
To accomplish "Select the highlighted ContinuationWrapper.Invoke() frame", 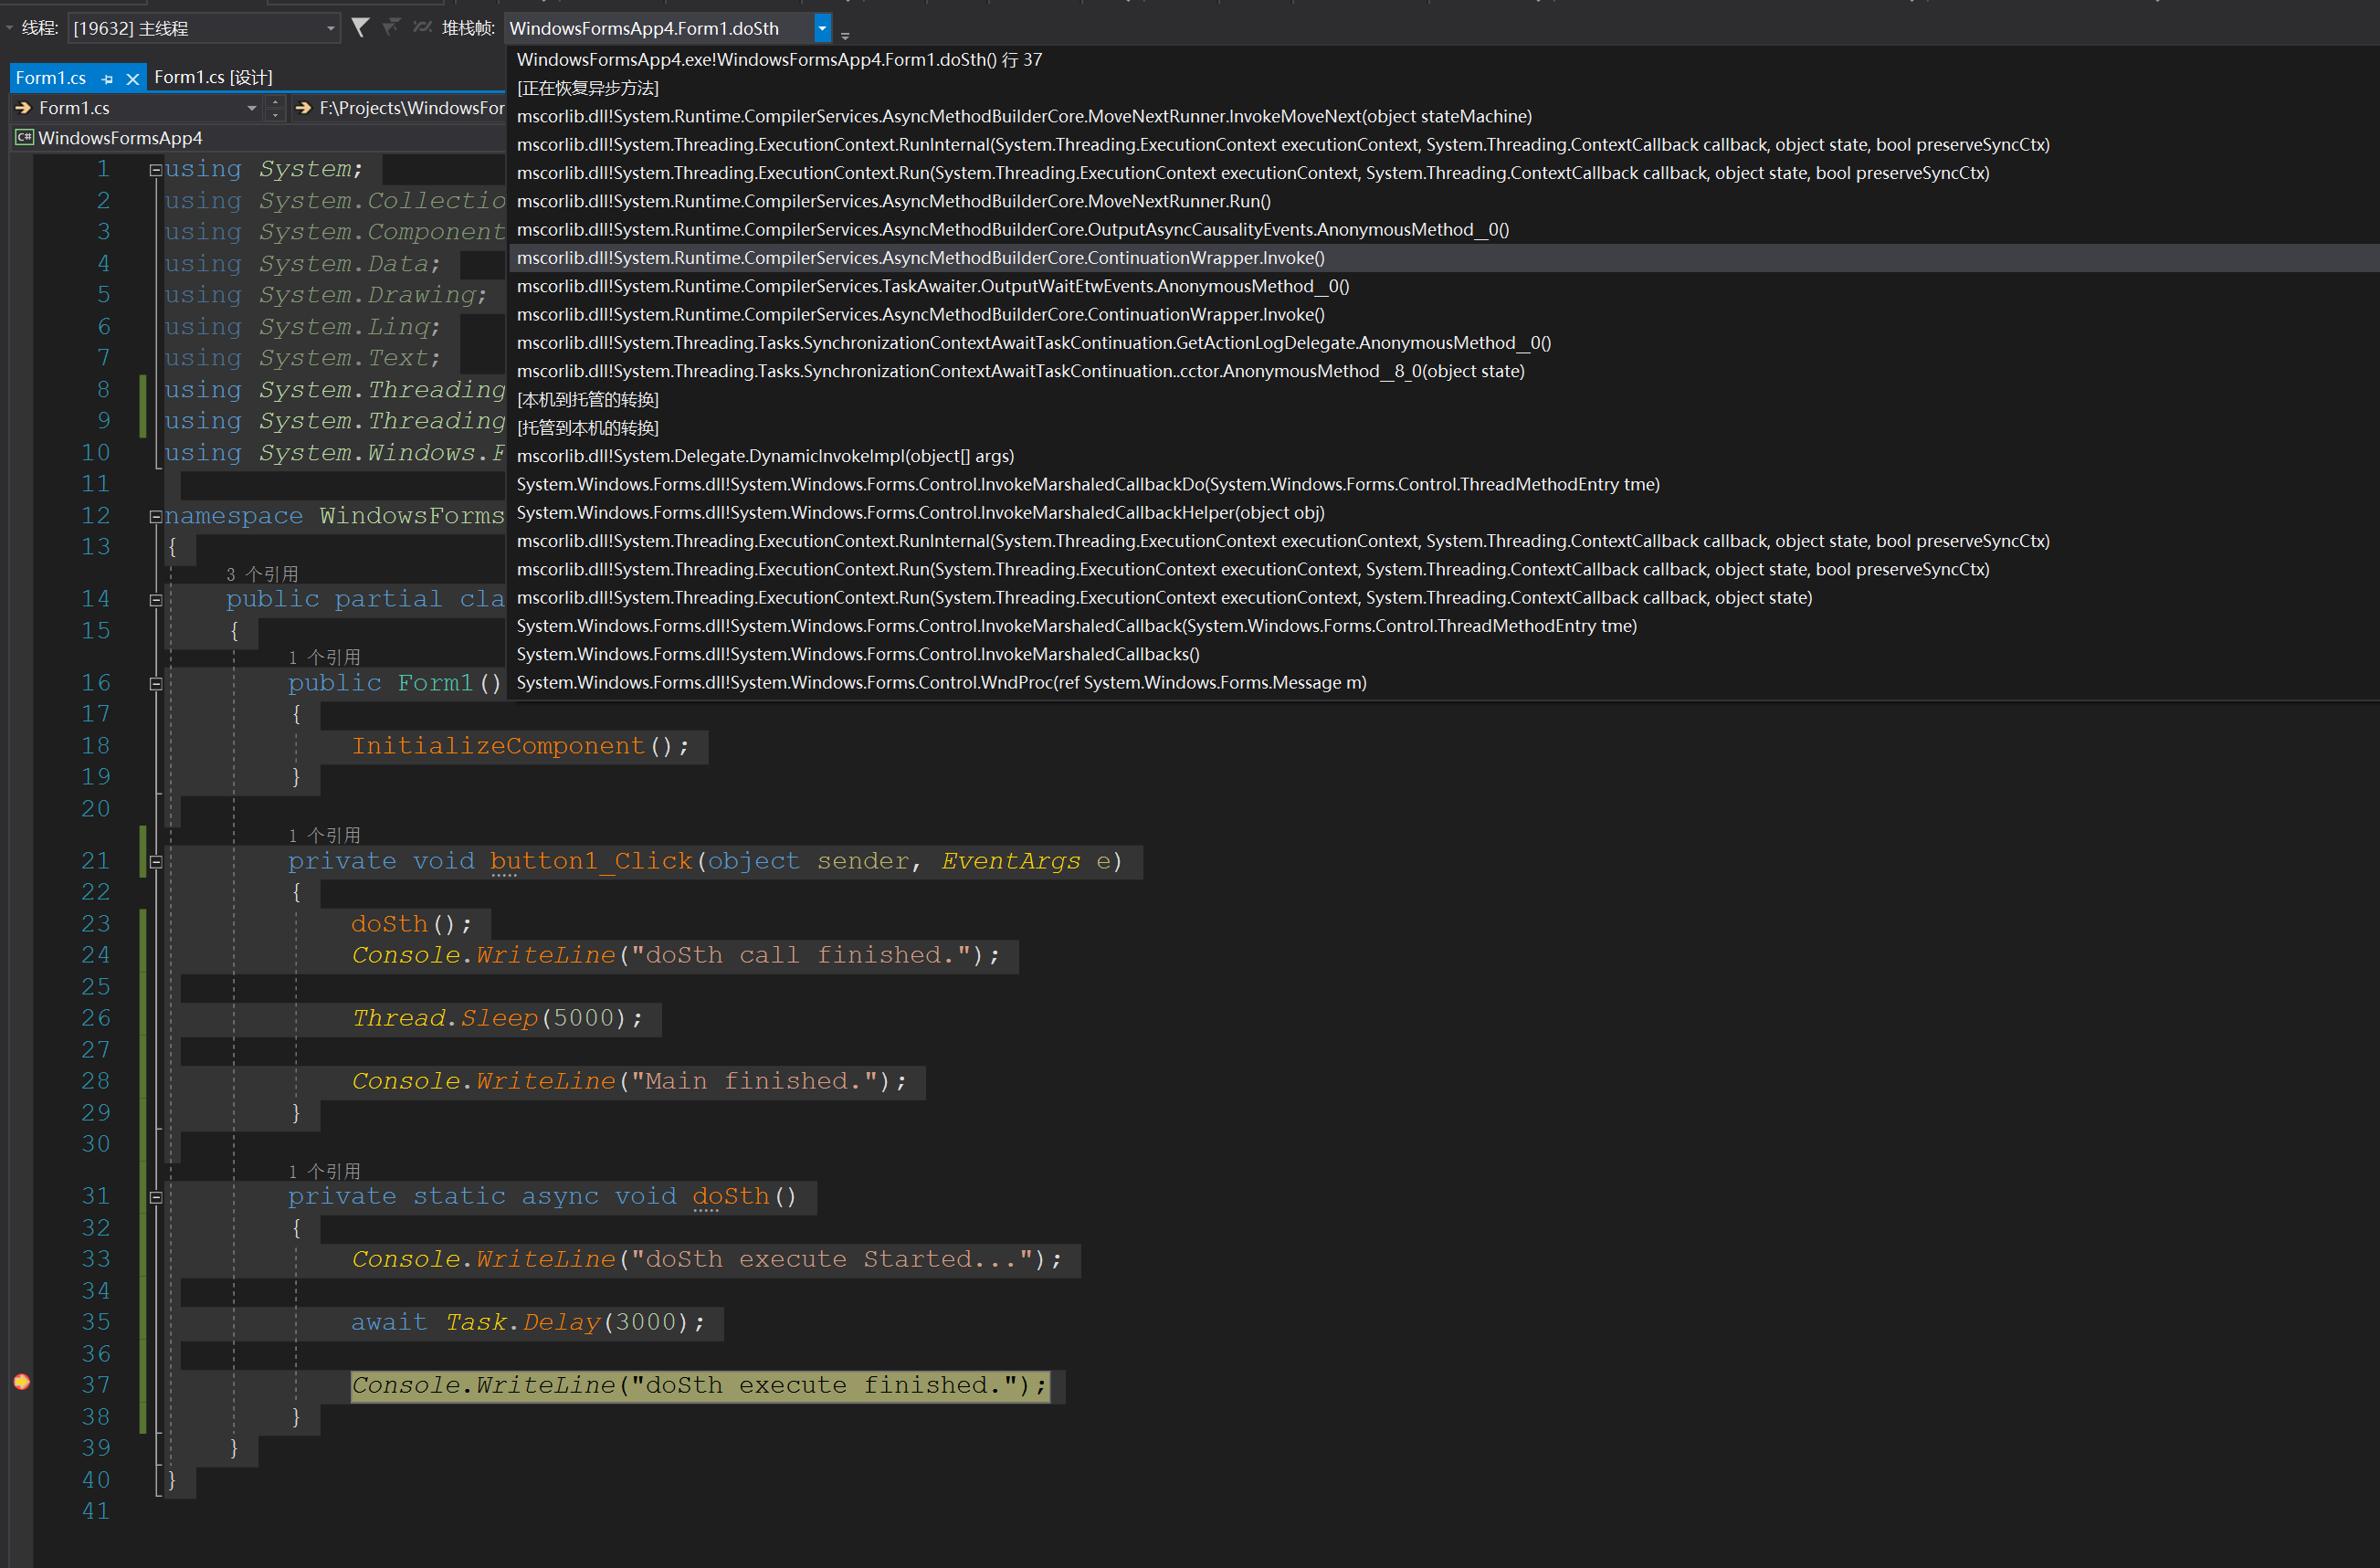I will [921, 258].
